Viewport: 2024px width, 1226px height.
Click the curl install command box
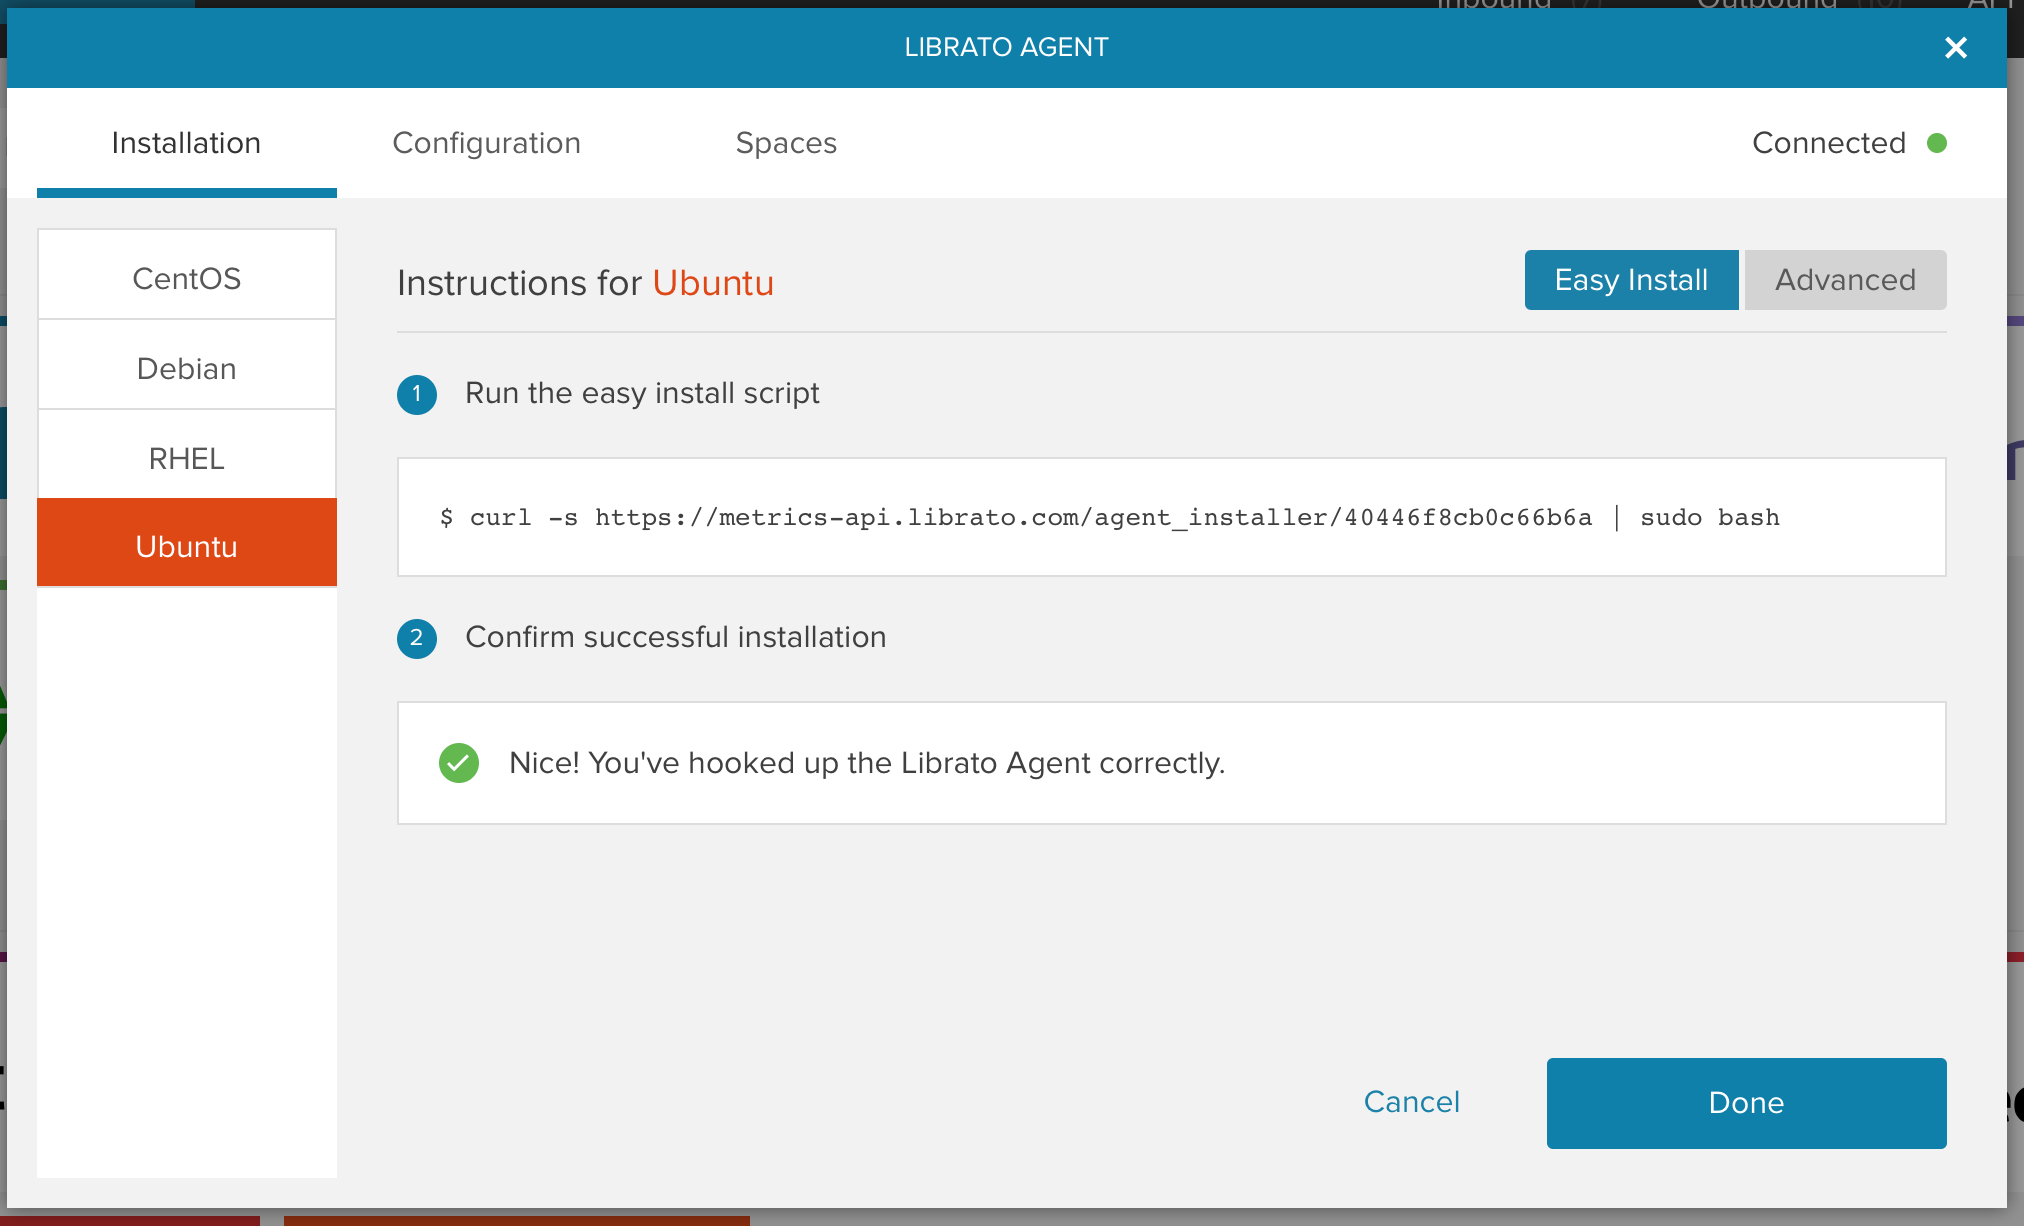pyautogui.click(x=1171, y=517)
